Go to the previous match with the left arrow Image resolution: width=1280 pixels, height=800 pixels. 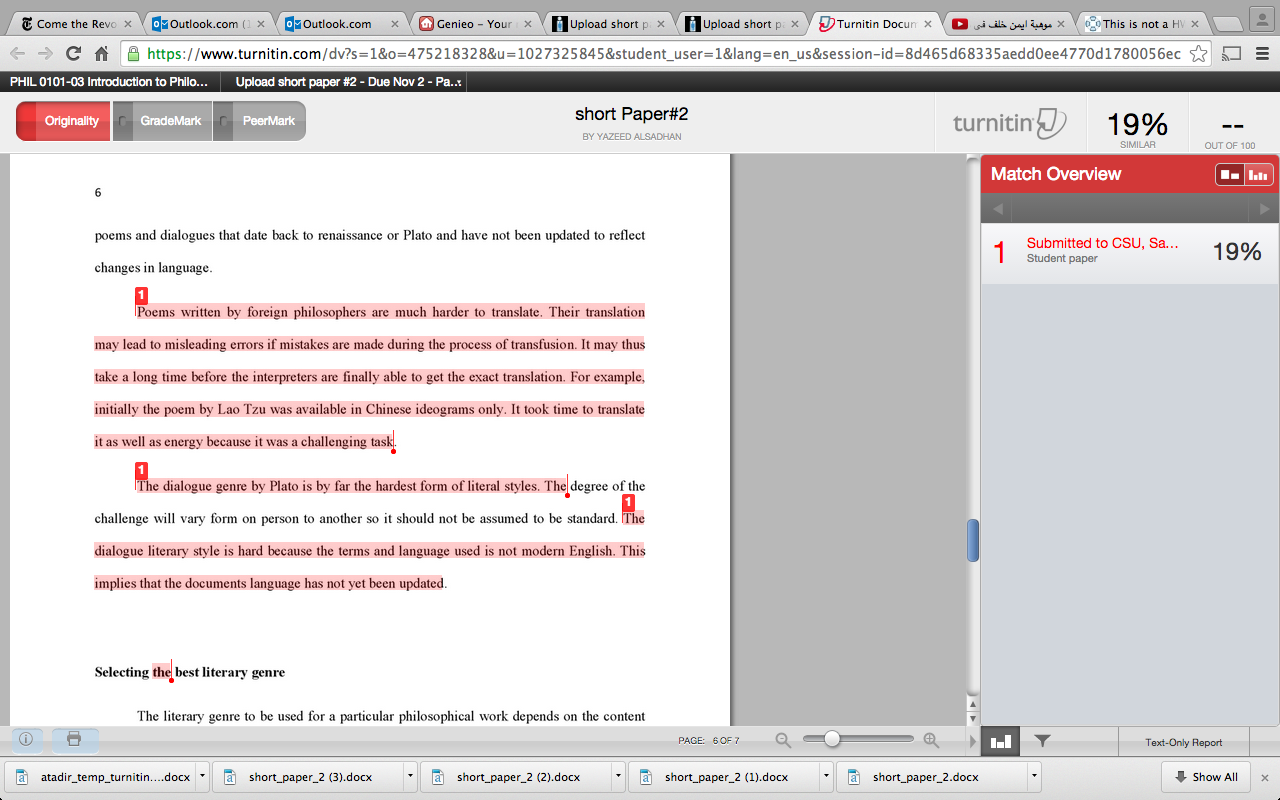pyautogui.click(x=997, y=209)
